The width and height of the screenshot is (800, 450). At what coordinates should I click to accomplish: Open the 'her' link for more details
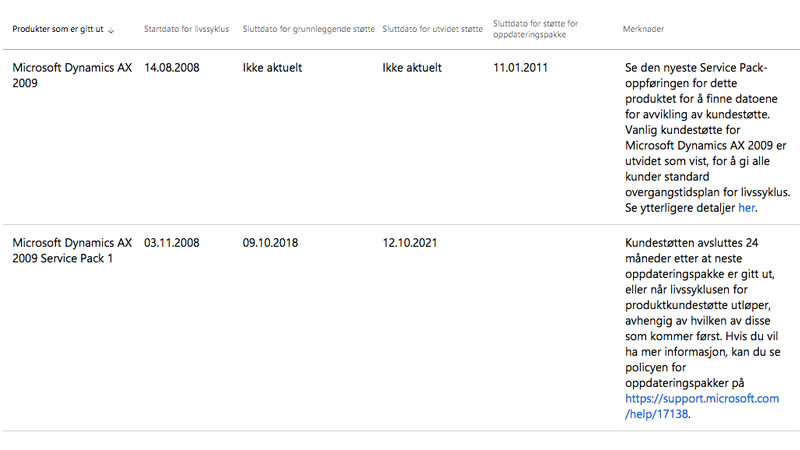746,208
